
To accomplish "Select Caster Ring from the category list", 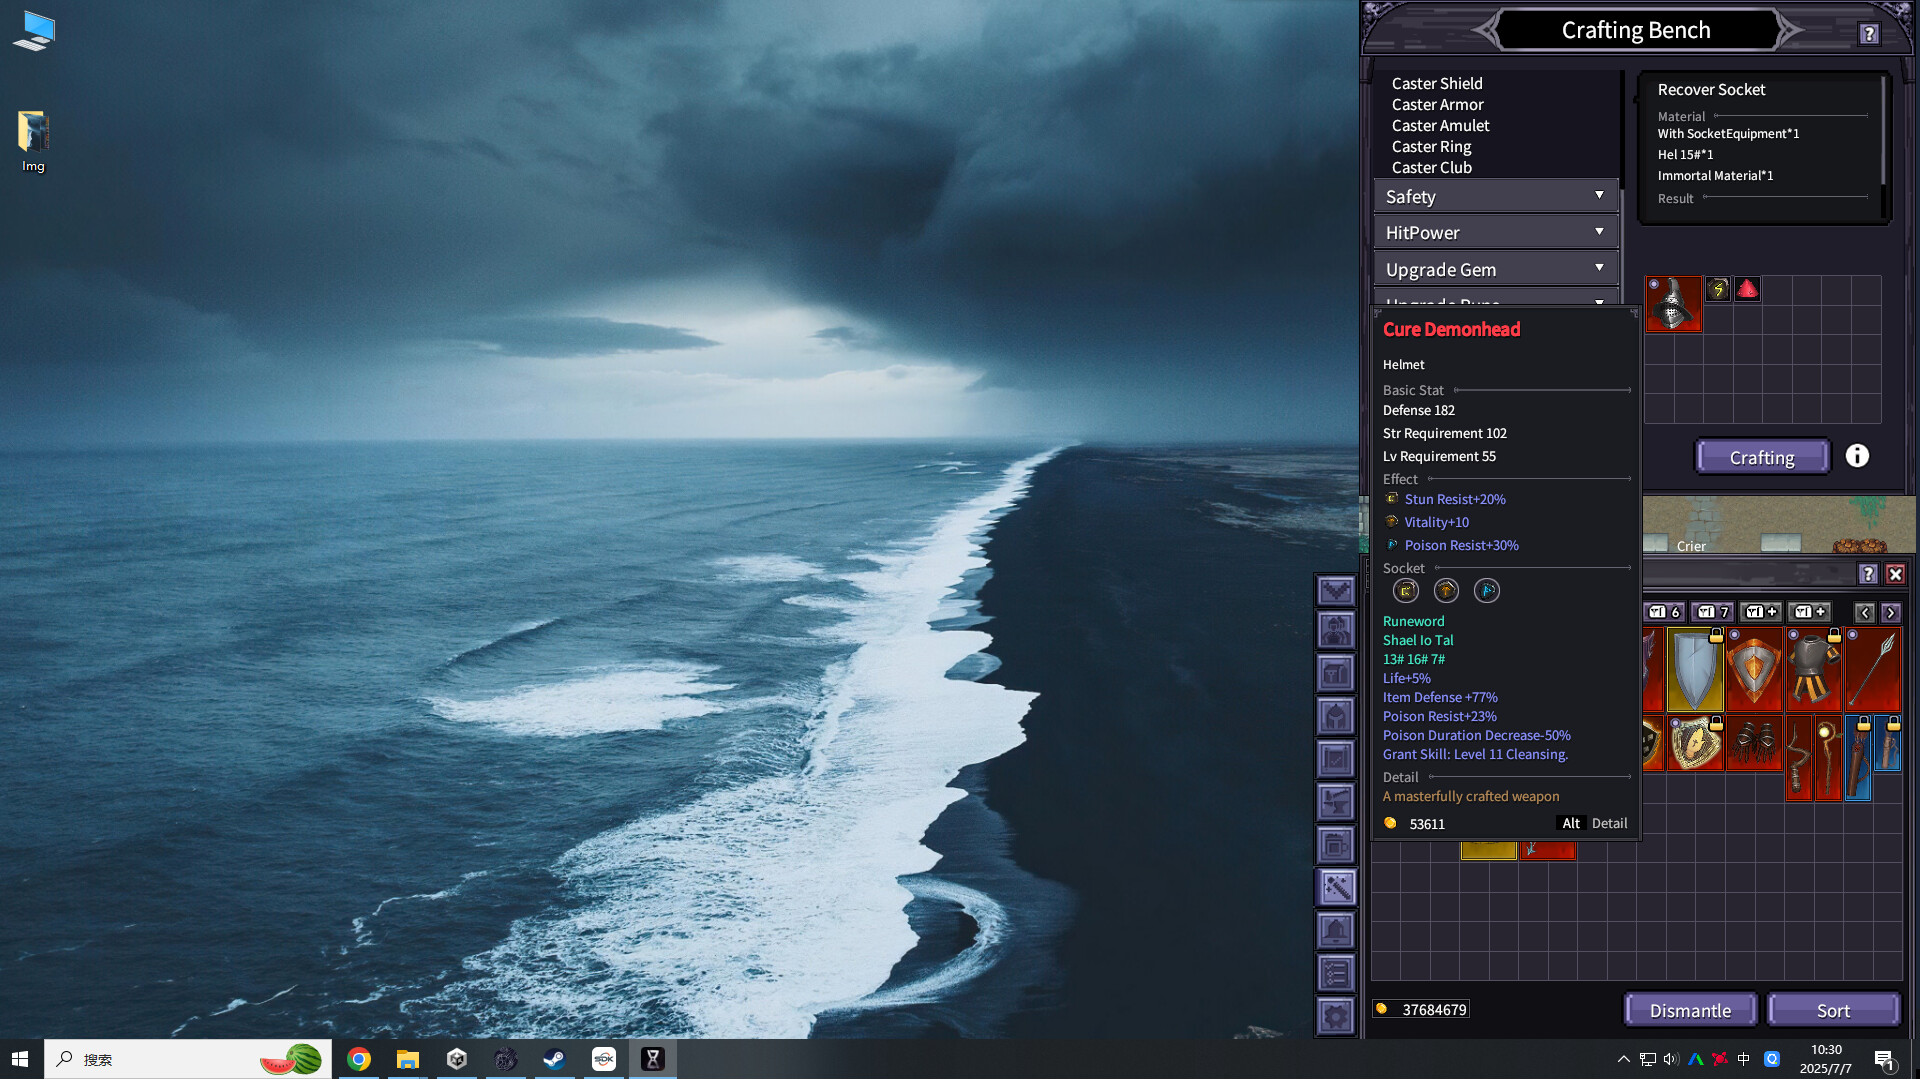I will click(x=1431, y=146).
